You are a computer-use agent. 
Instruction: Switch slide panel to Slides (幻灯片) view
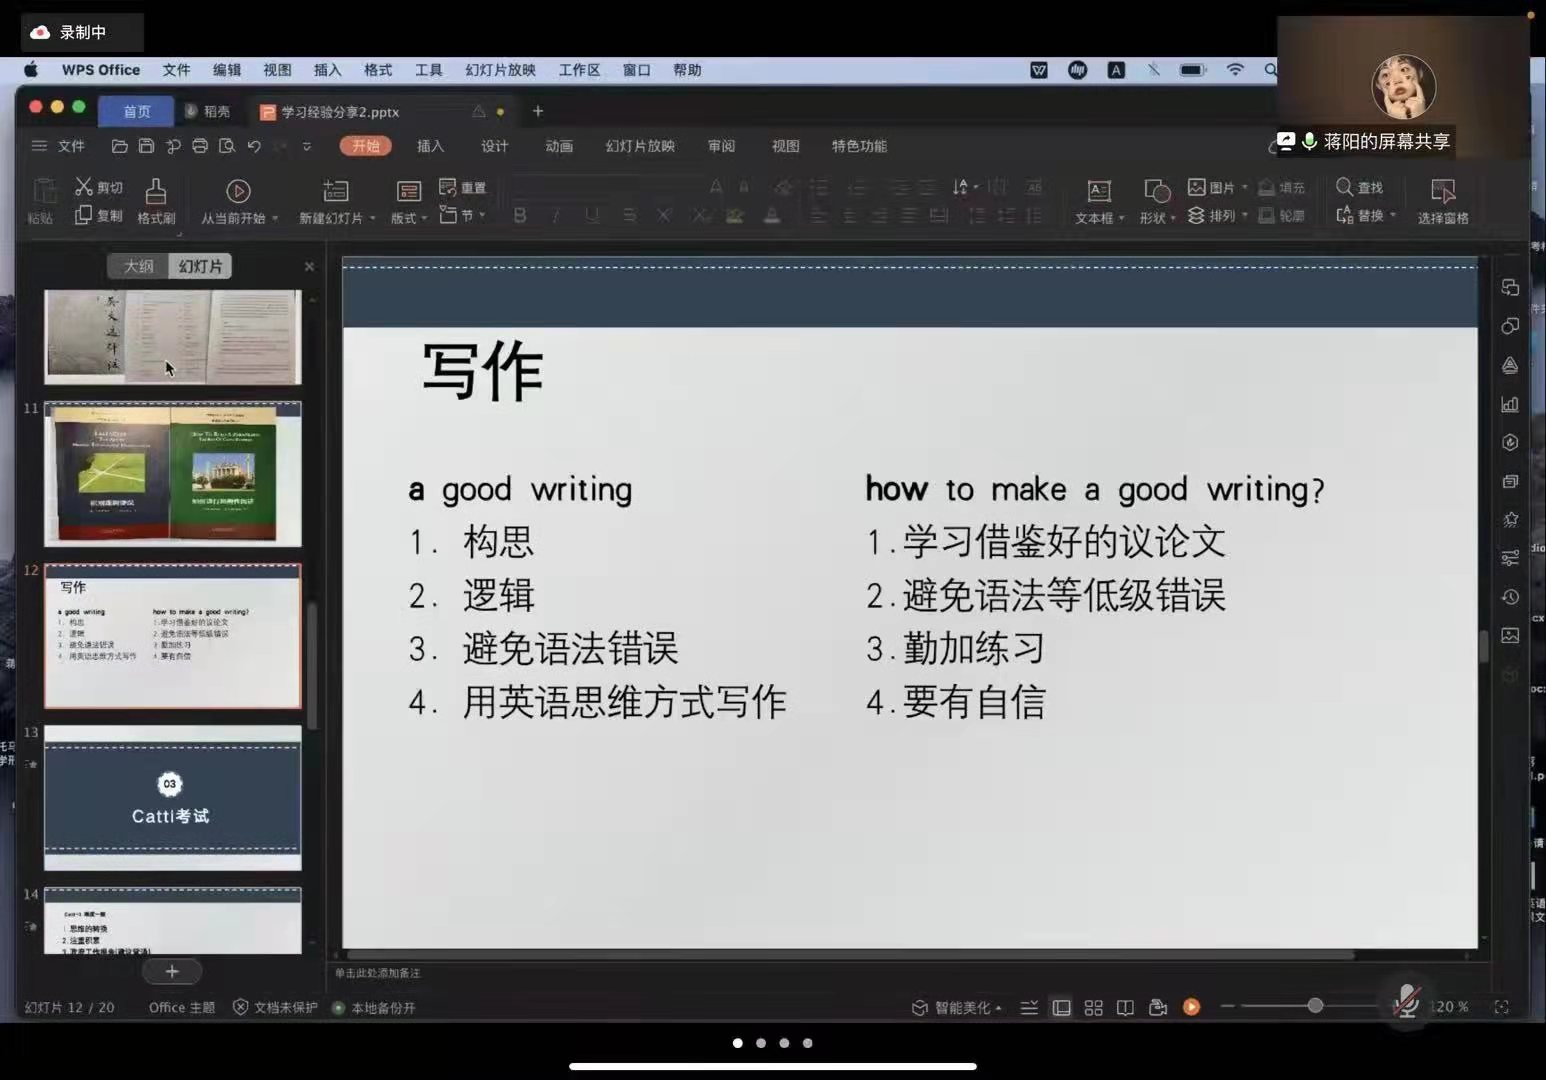click(201, 266)
